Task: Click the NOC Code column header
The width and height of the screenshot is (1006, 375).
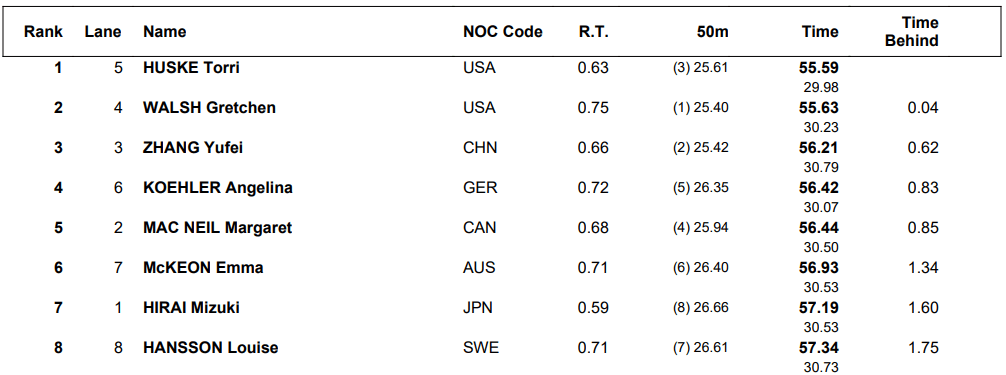Action: pyautogui.click(x=502, y=31)
